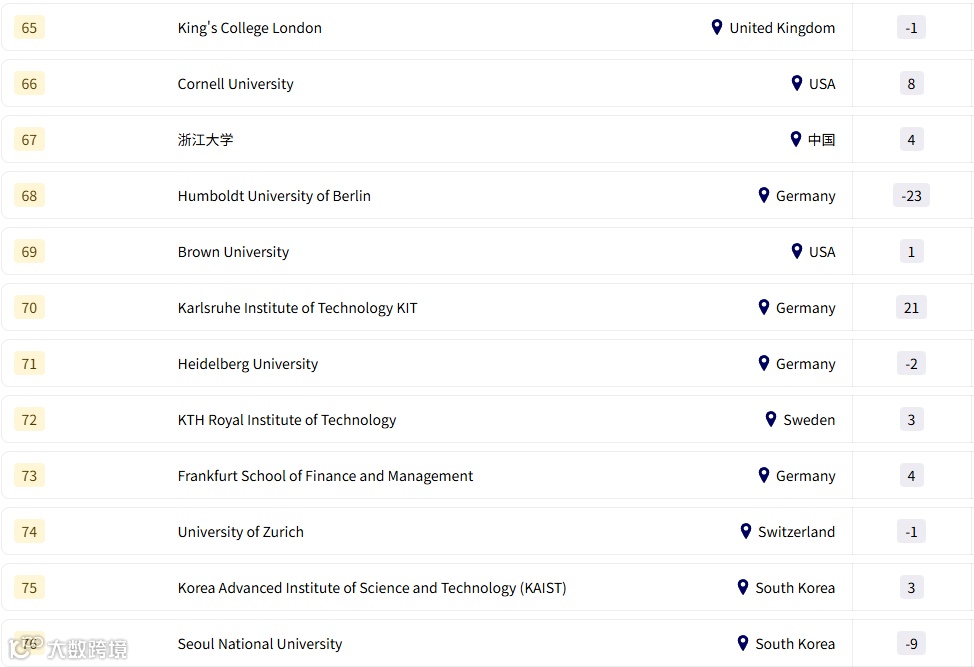The image size is (974, 667).
Task: Click the rank 70 badge
Action: click(29, 308)
